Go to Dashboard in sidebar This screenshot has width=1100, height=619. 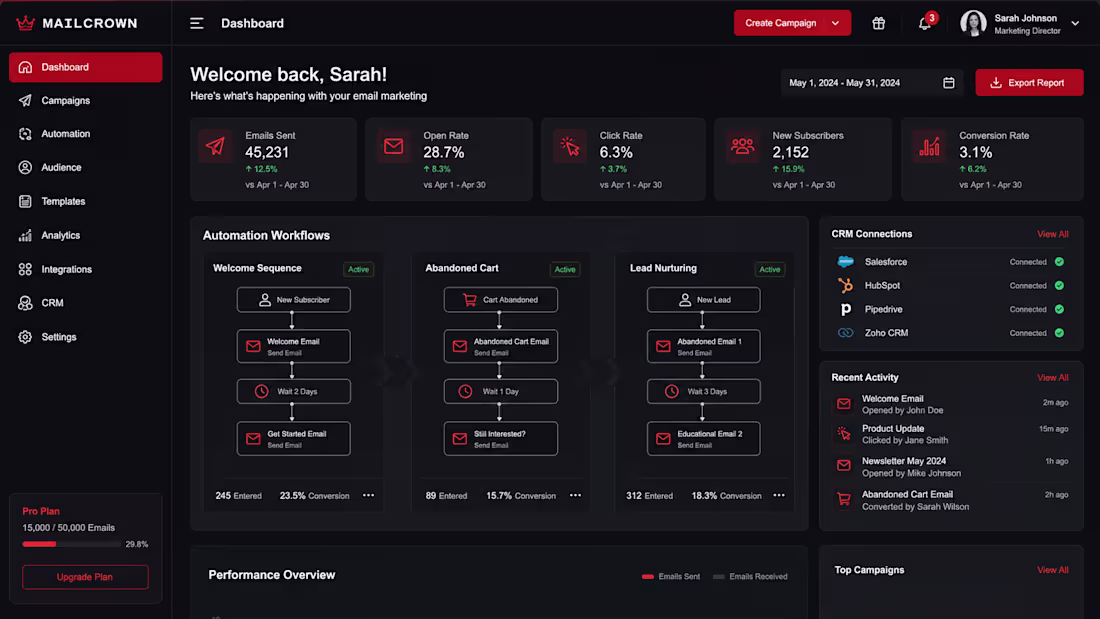(x=86, y=67)
